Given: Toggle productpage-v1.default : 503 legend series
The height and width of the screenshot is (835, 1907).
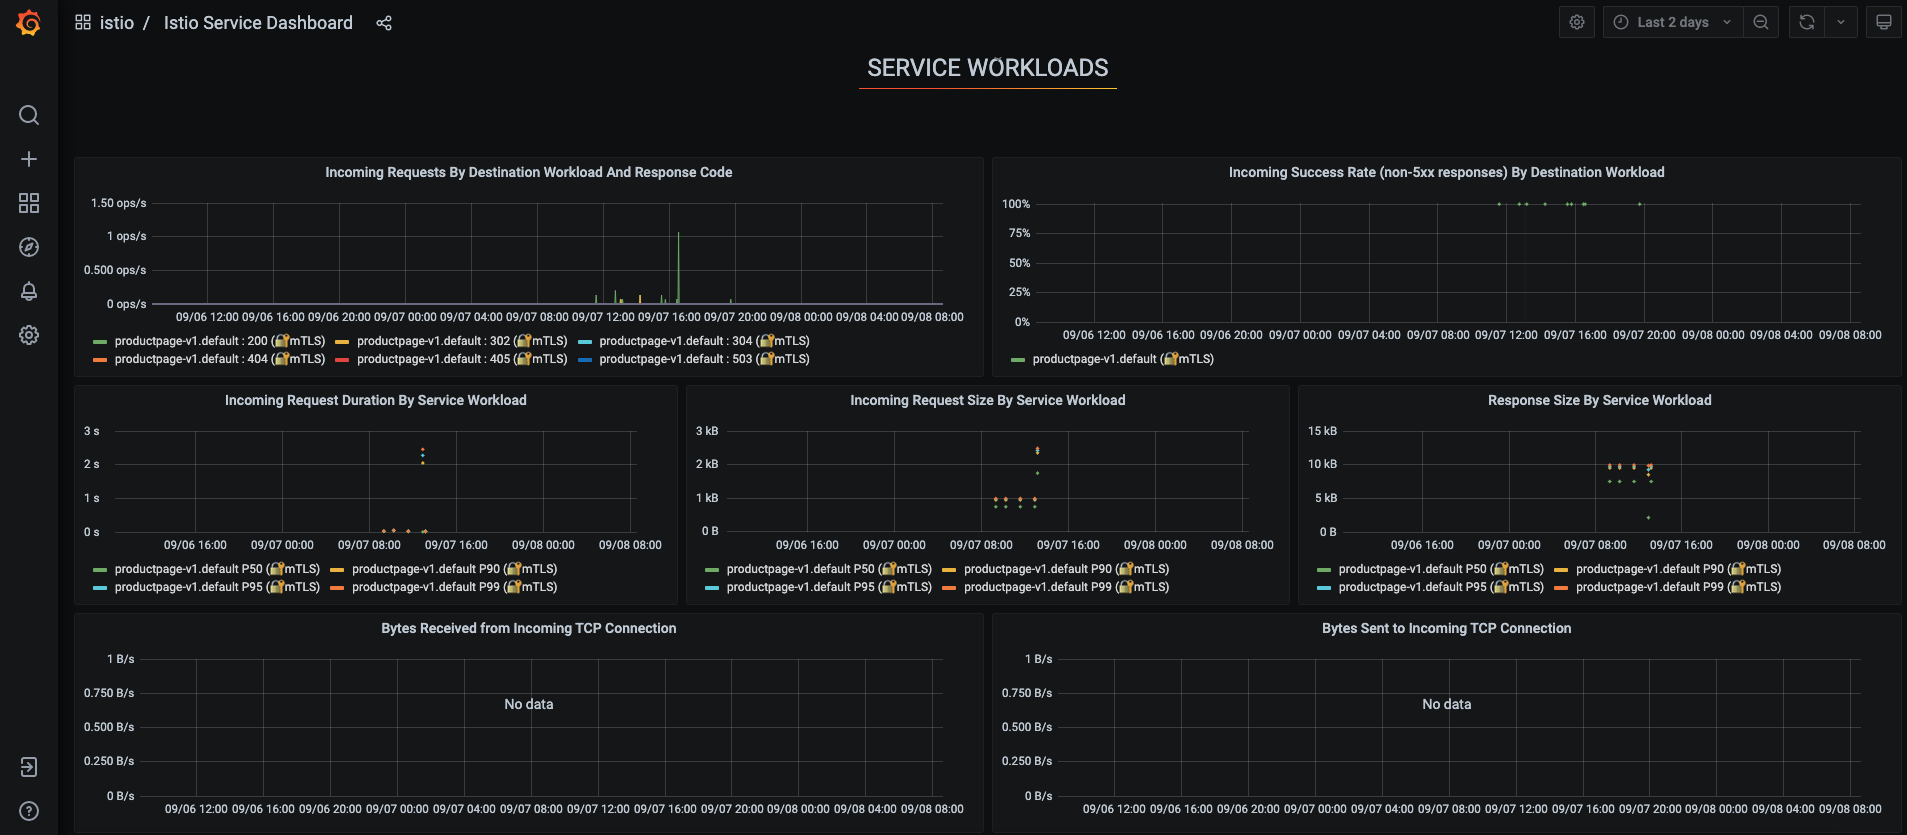Looking at the screenshot, I should click(704, 359).
